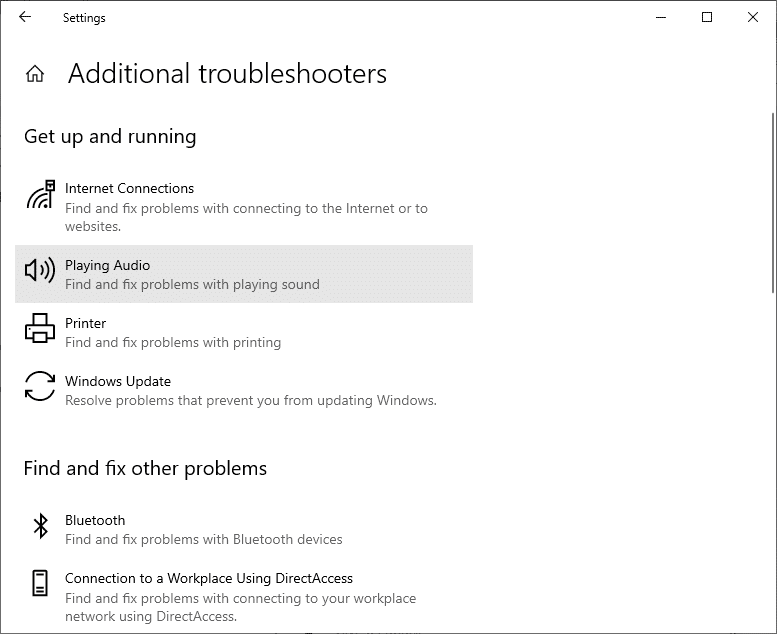Select the Playing Audio troubleshooter
The width and height of the screenshot is (777, 634).
[x=108, y=265]
